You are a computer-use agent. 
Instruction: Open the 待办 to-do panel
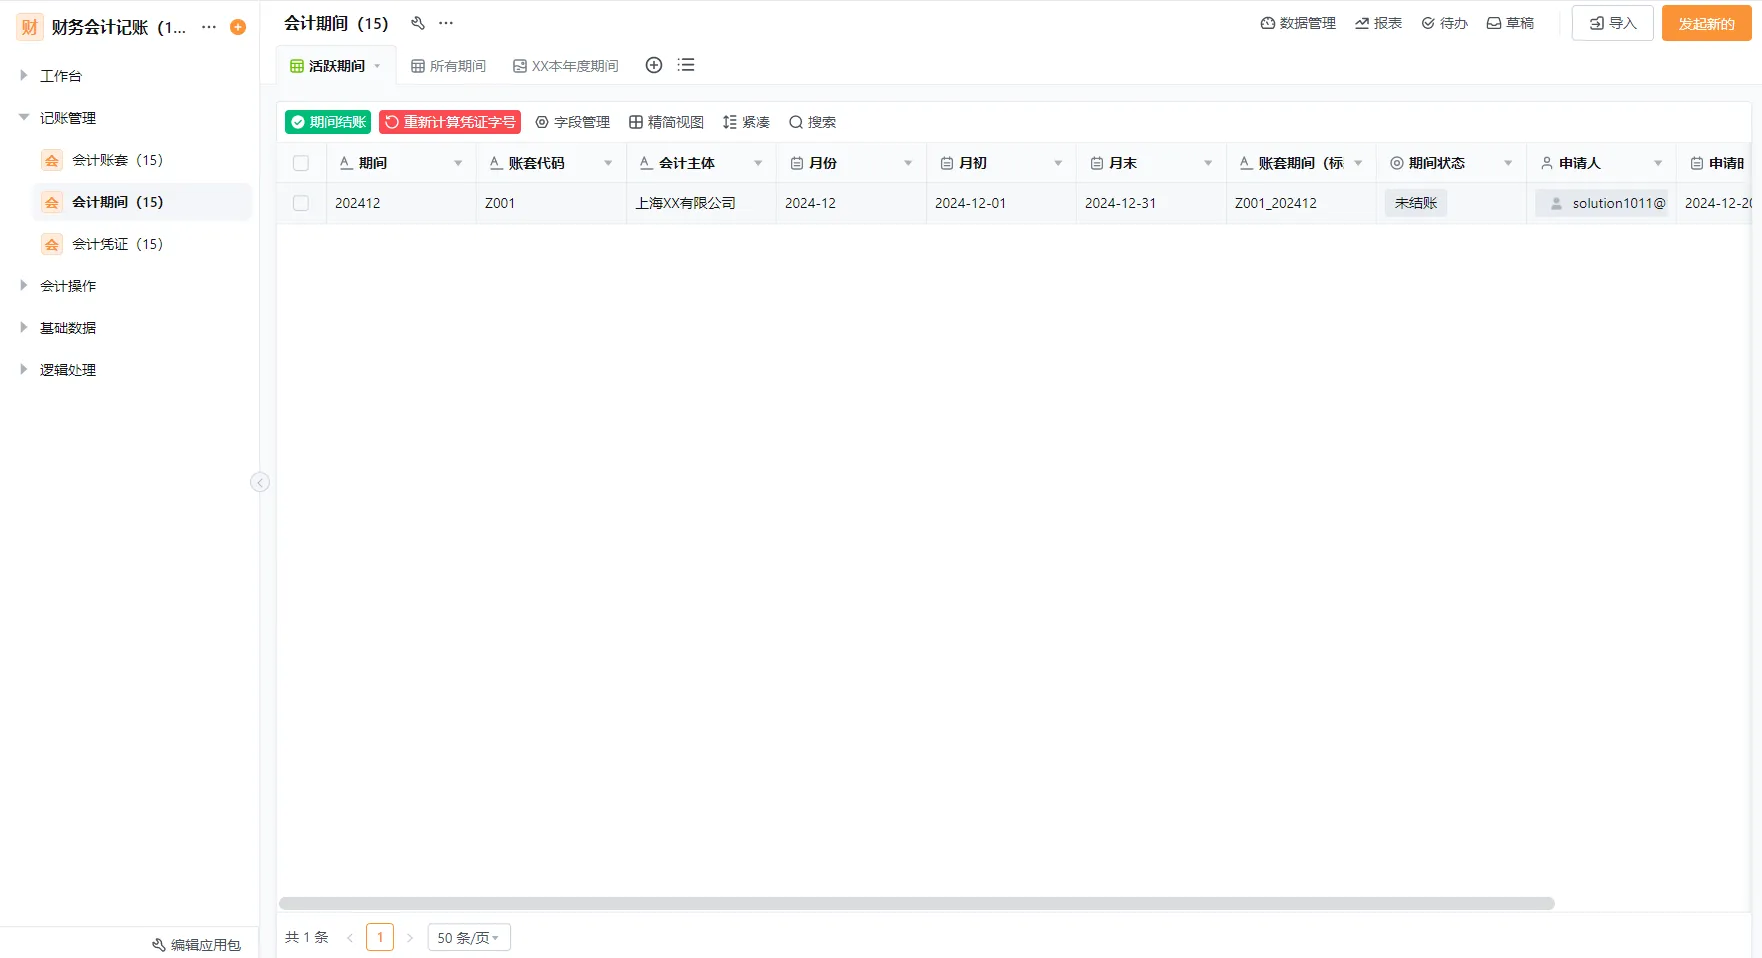(x=1444, y=22)
